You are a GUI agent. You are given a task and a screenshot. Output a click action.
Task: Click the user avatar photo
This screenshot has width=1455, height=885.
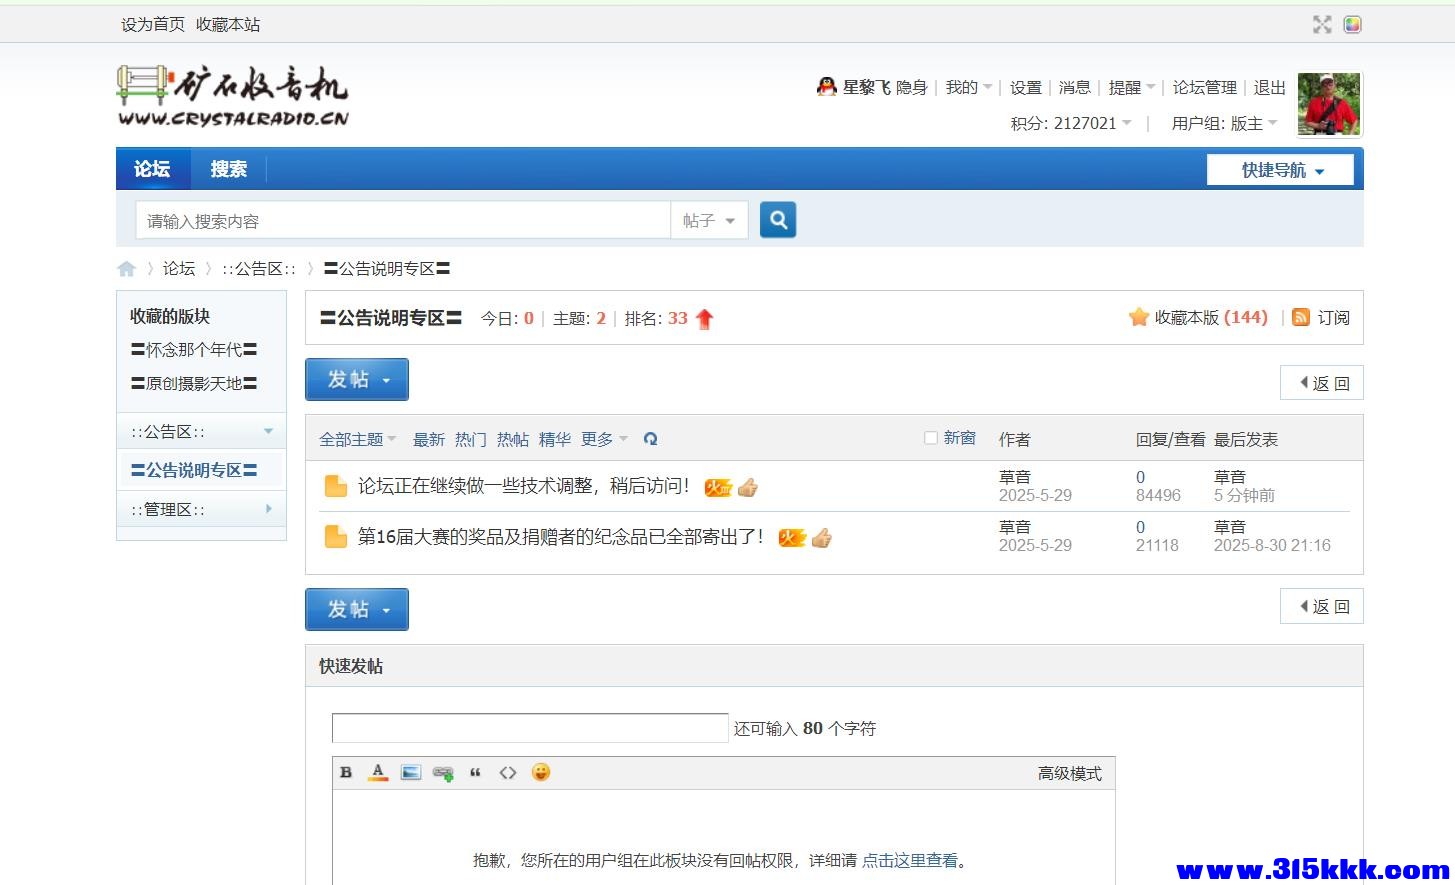coord(1328,103)
